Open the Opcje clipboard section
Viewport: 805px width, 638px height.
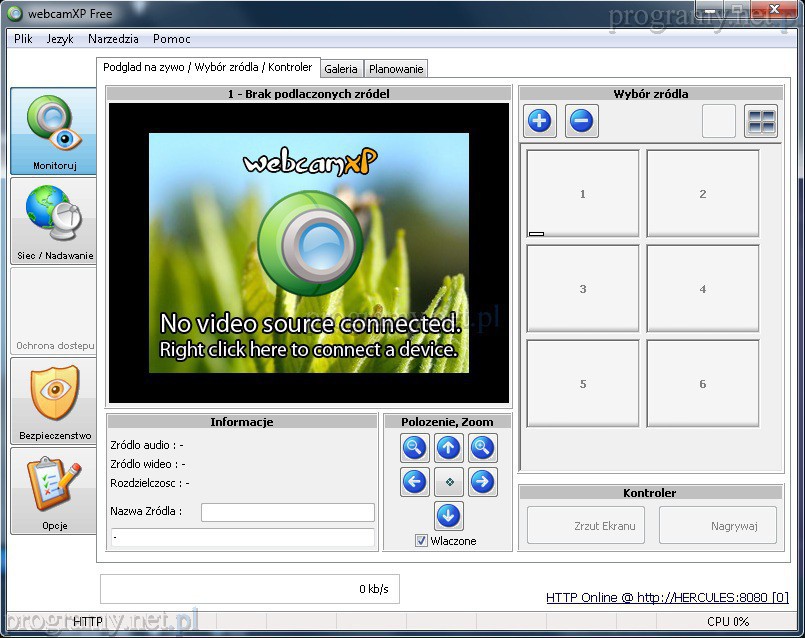tap(54, 490)
